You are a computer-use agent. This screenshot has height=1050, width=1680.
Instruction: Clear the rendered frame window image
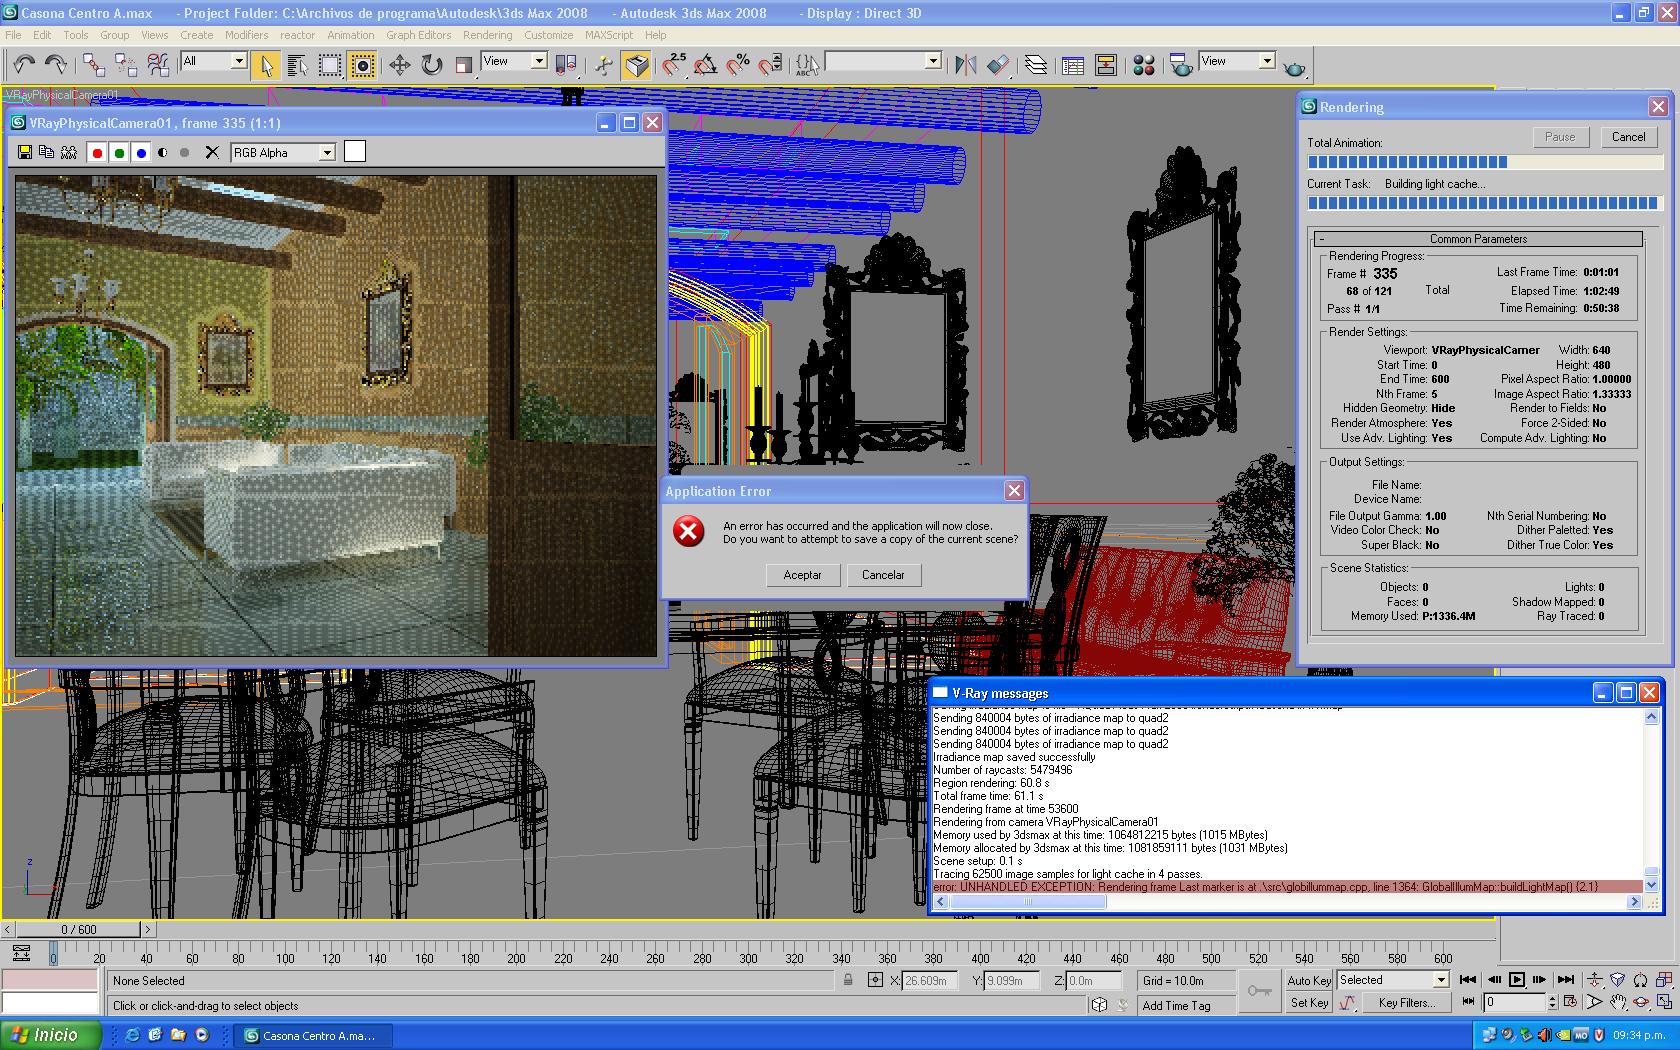point(211,153)
